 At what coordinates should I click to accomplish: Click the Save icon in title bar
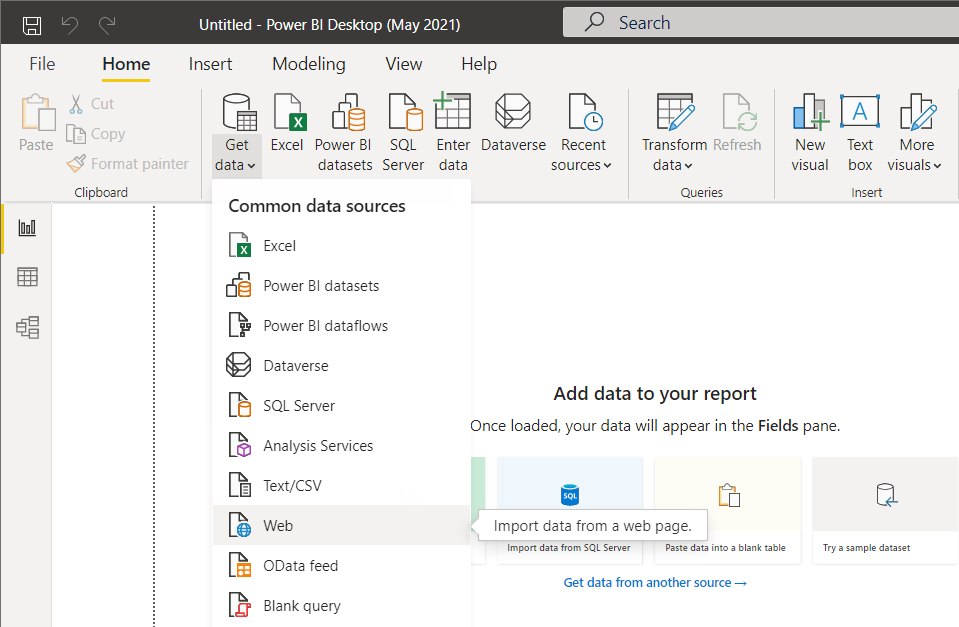pyautogui.click(x=32, y=25)
